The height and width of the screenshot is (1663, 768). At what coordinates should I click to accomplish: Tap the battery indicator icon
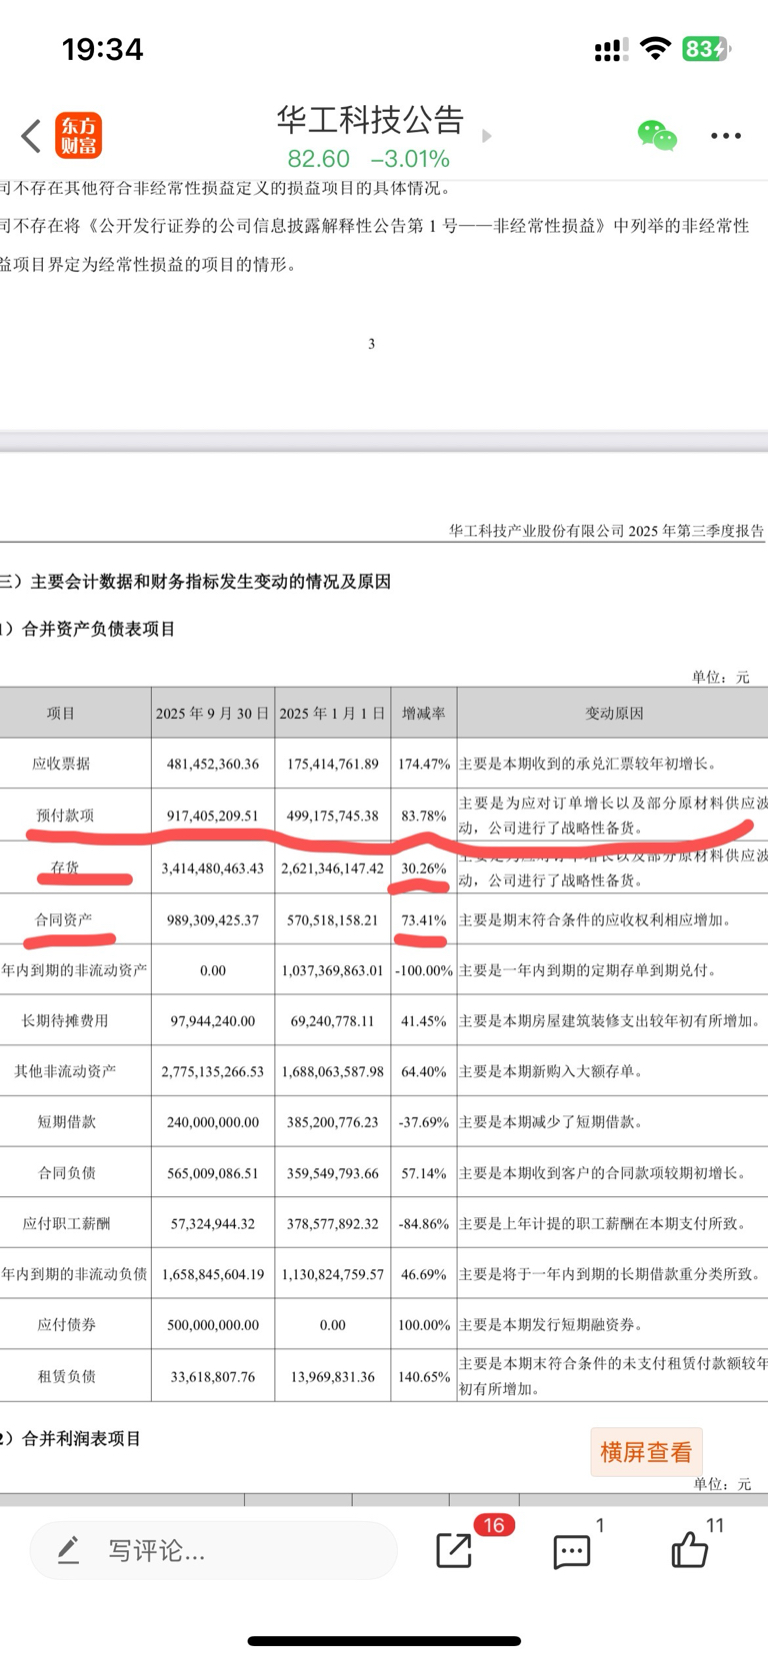[707, 48]
